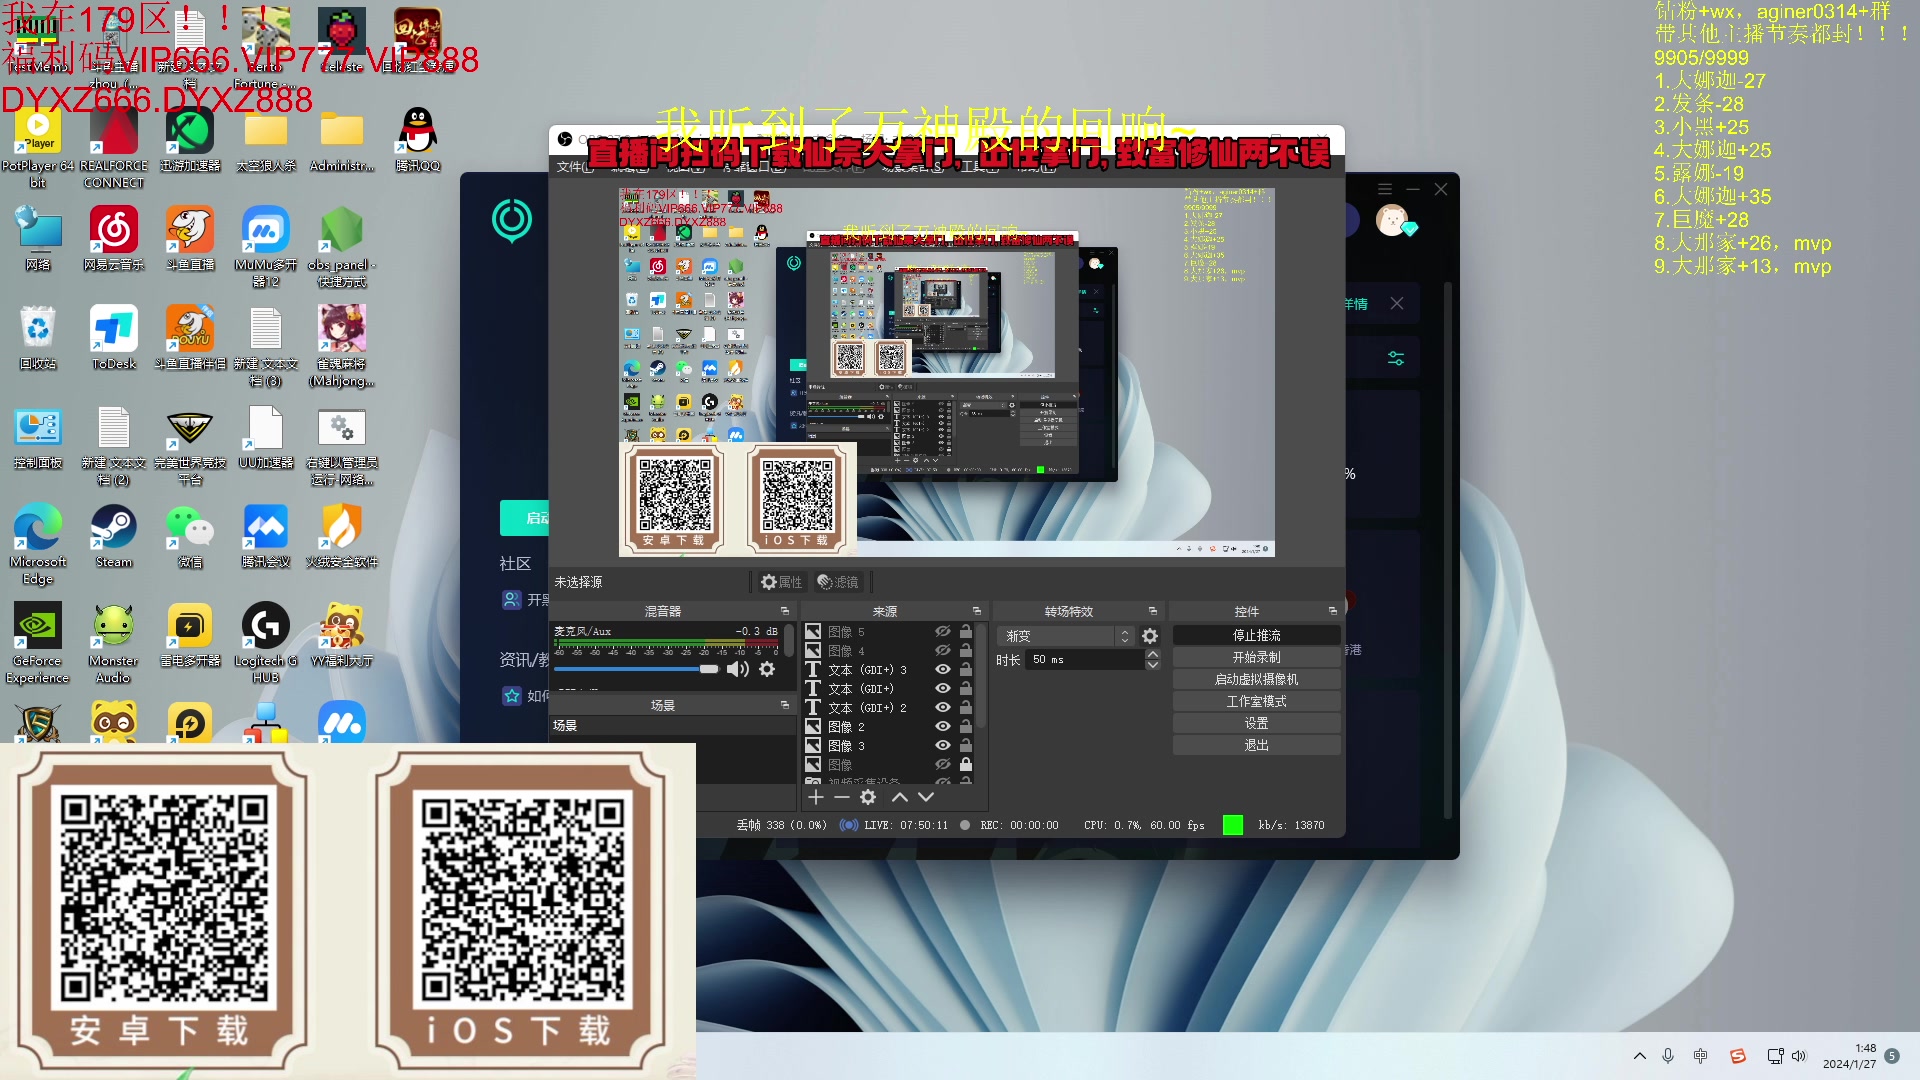Open 微信 desktop shortcut

pos(190,536)
